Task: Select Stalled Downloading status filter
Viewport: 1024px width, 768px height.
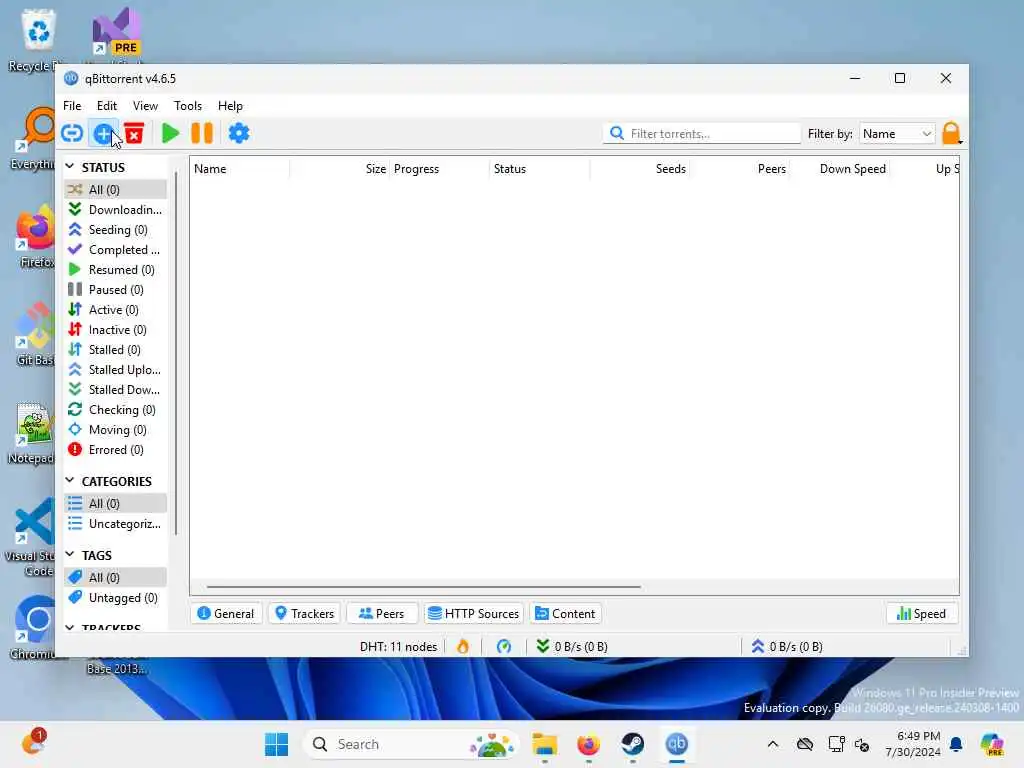Action: [x=116, y=390]
